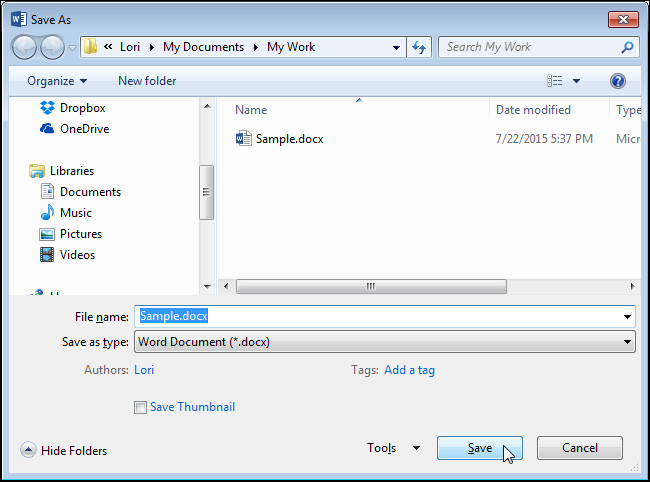Click navigation pane scroll down arrow
The width and height of the screenshot is (650, 482).
click(x=207, y=286)
